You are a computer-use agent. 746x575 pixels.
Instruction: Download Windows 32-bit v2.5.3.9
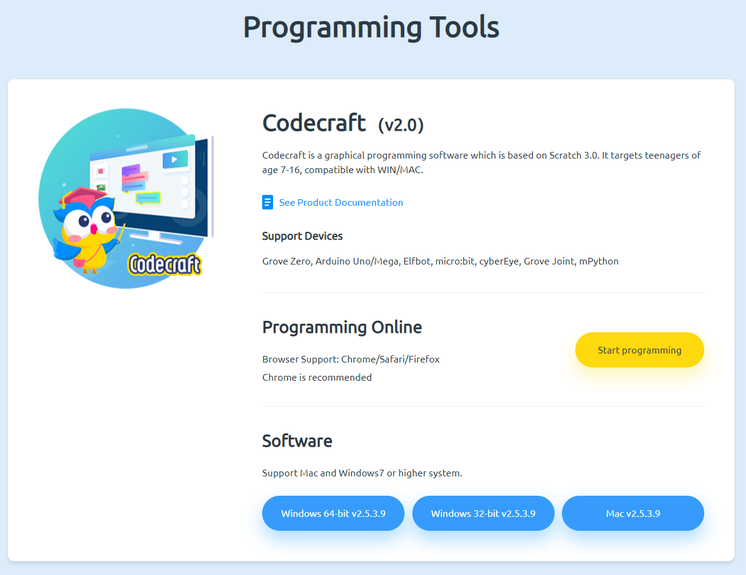point(483,513)
